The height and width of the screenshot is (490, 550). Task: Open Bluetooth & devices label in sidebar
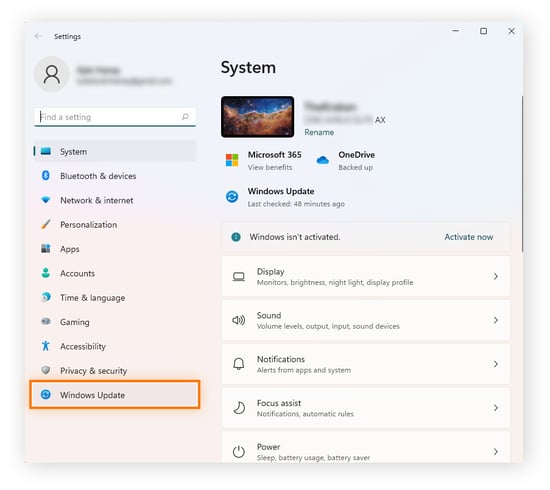pos(98,176)
